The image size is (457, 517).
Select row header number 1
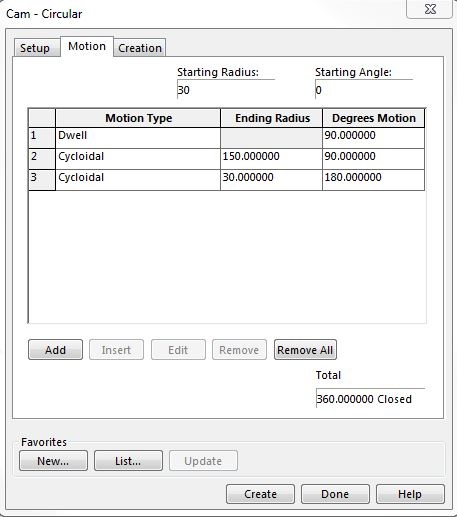(42, 138)
